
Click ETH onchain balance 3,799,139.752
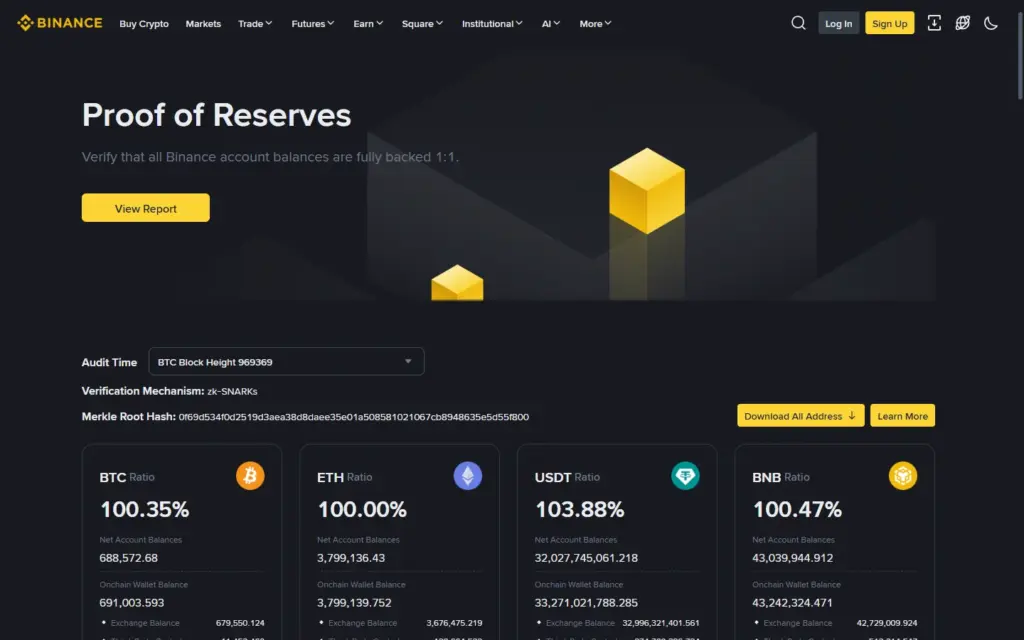point(354,603)
